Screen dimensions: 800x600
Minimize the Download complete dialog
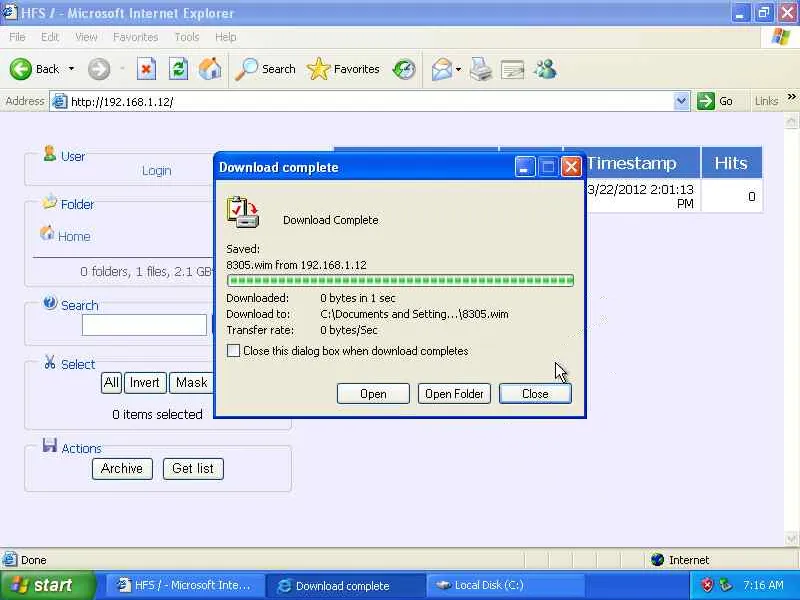tap(524, 167)
